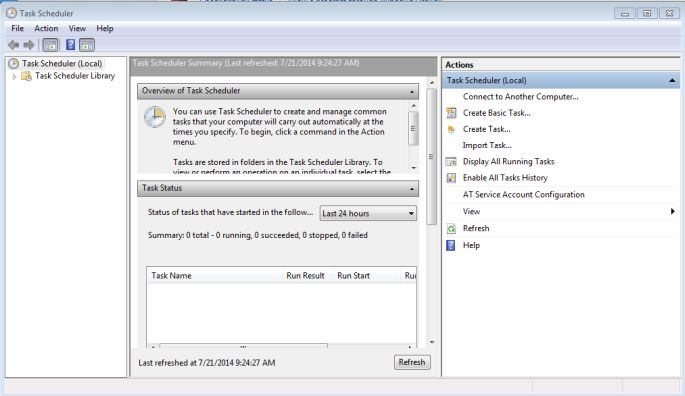Click the Back arrow toolbar icon
The width and height of the screenshot is (685, 396).
coord(14,45)
